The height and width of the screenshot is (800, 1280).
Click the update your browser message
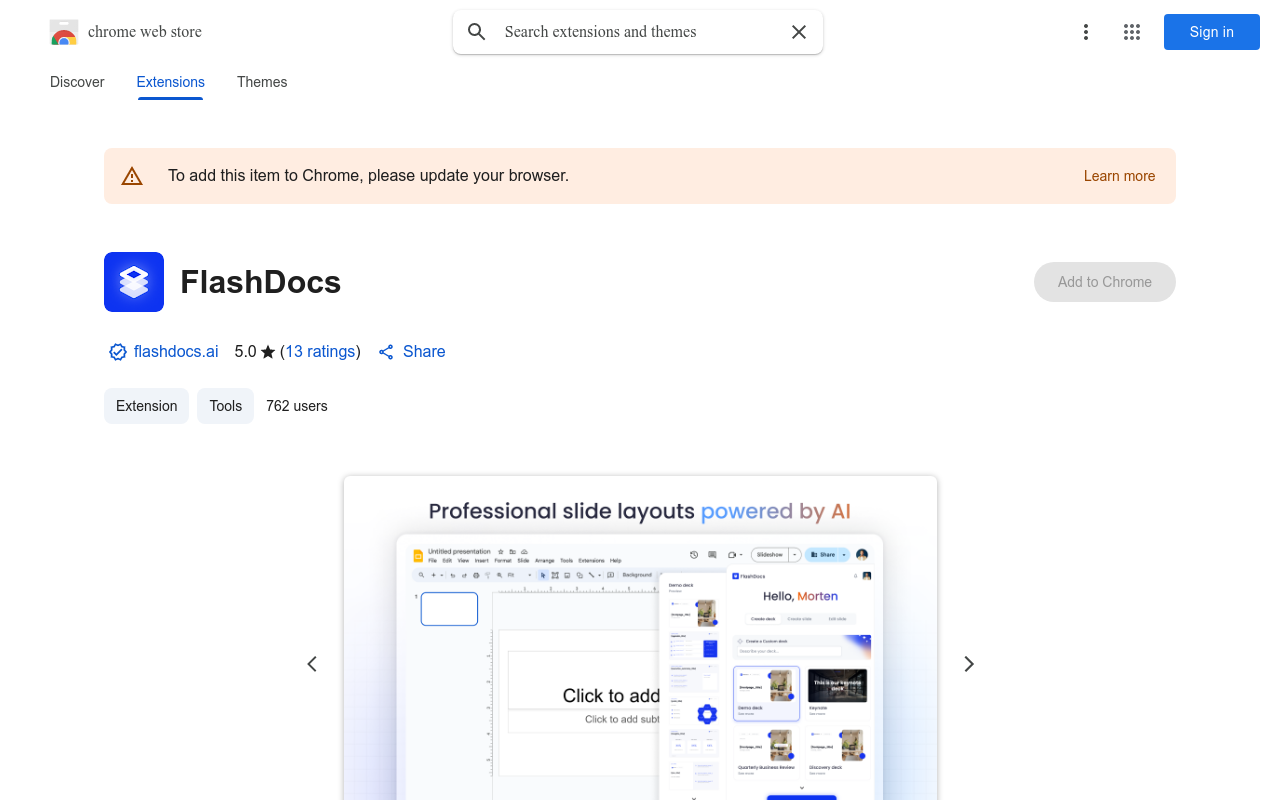coord(369,176)
